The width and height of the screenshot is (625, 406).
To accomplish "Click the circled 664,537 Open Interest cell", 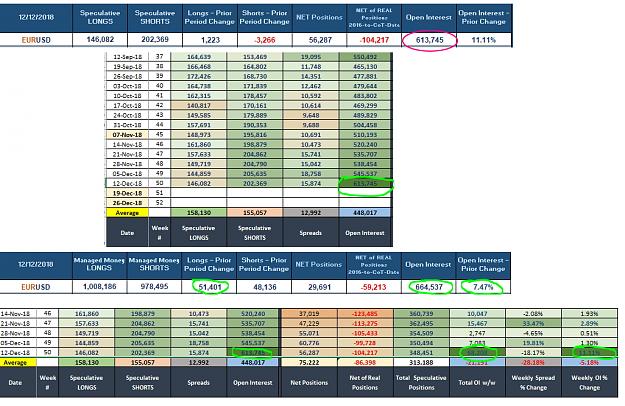I will tap(429, 287).
